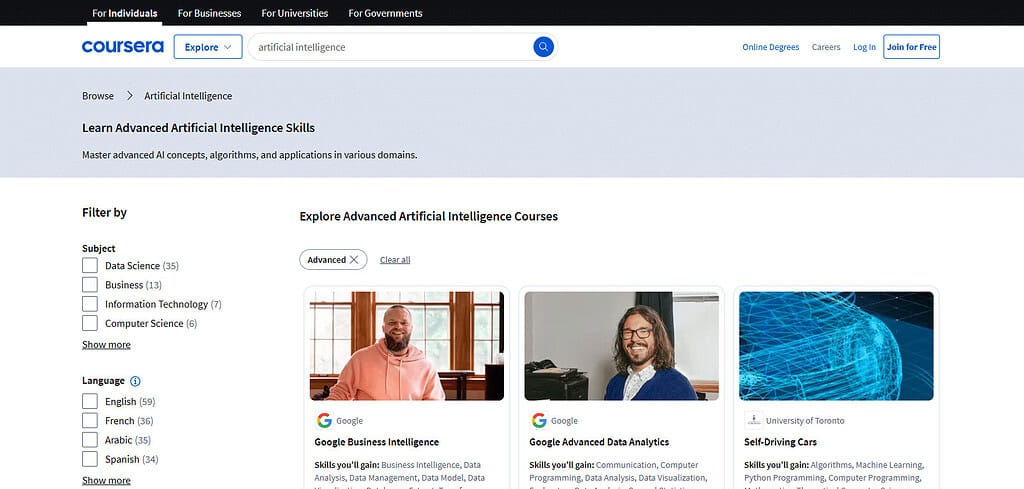Open the Self-Driving Cars course thumbnail

[837, 346]
